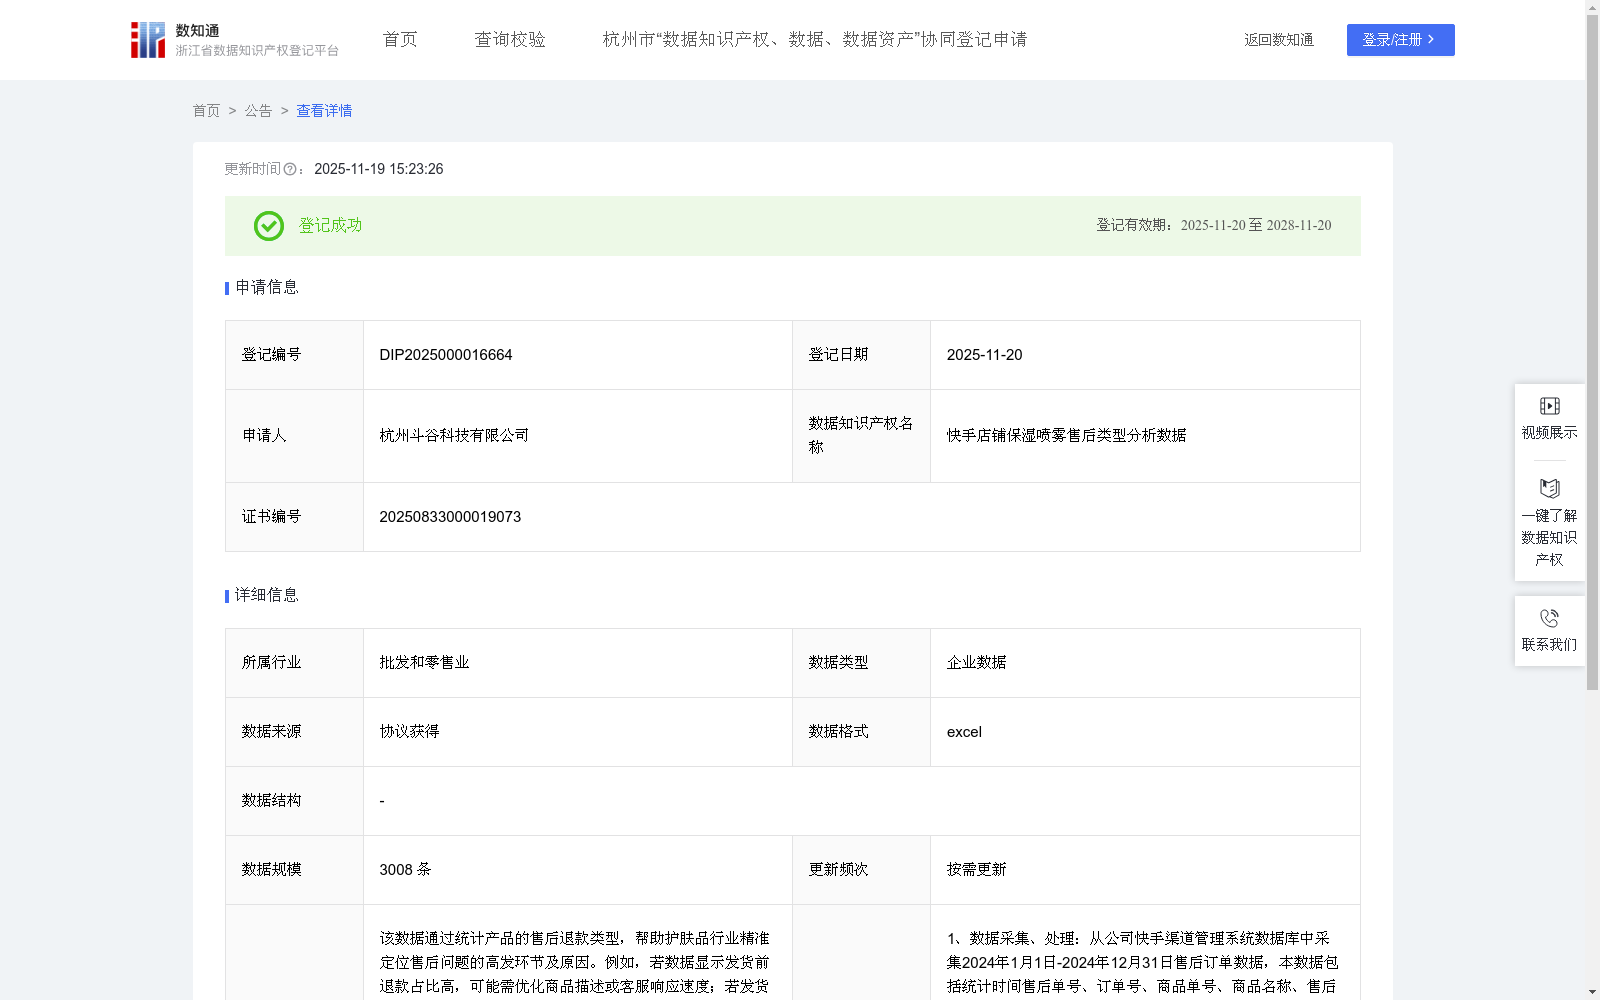Navigate to 首页 via the breadcrumb
This screenshot has height=1000, width=1600.
pyautogui.click(x=206, y=111)
